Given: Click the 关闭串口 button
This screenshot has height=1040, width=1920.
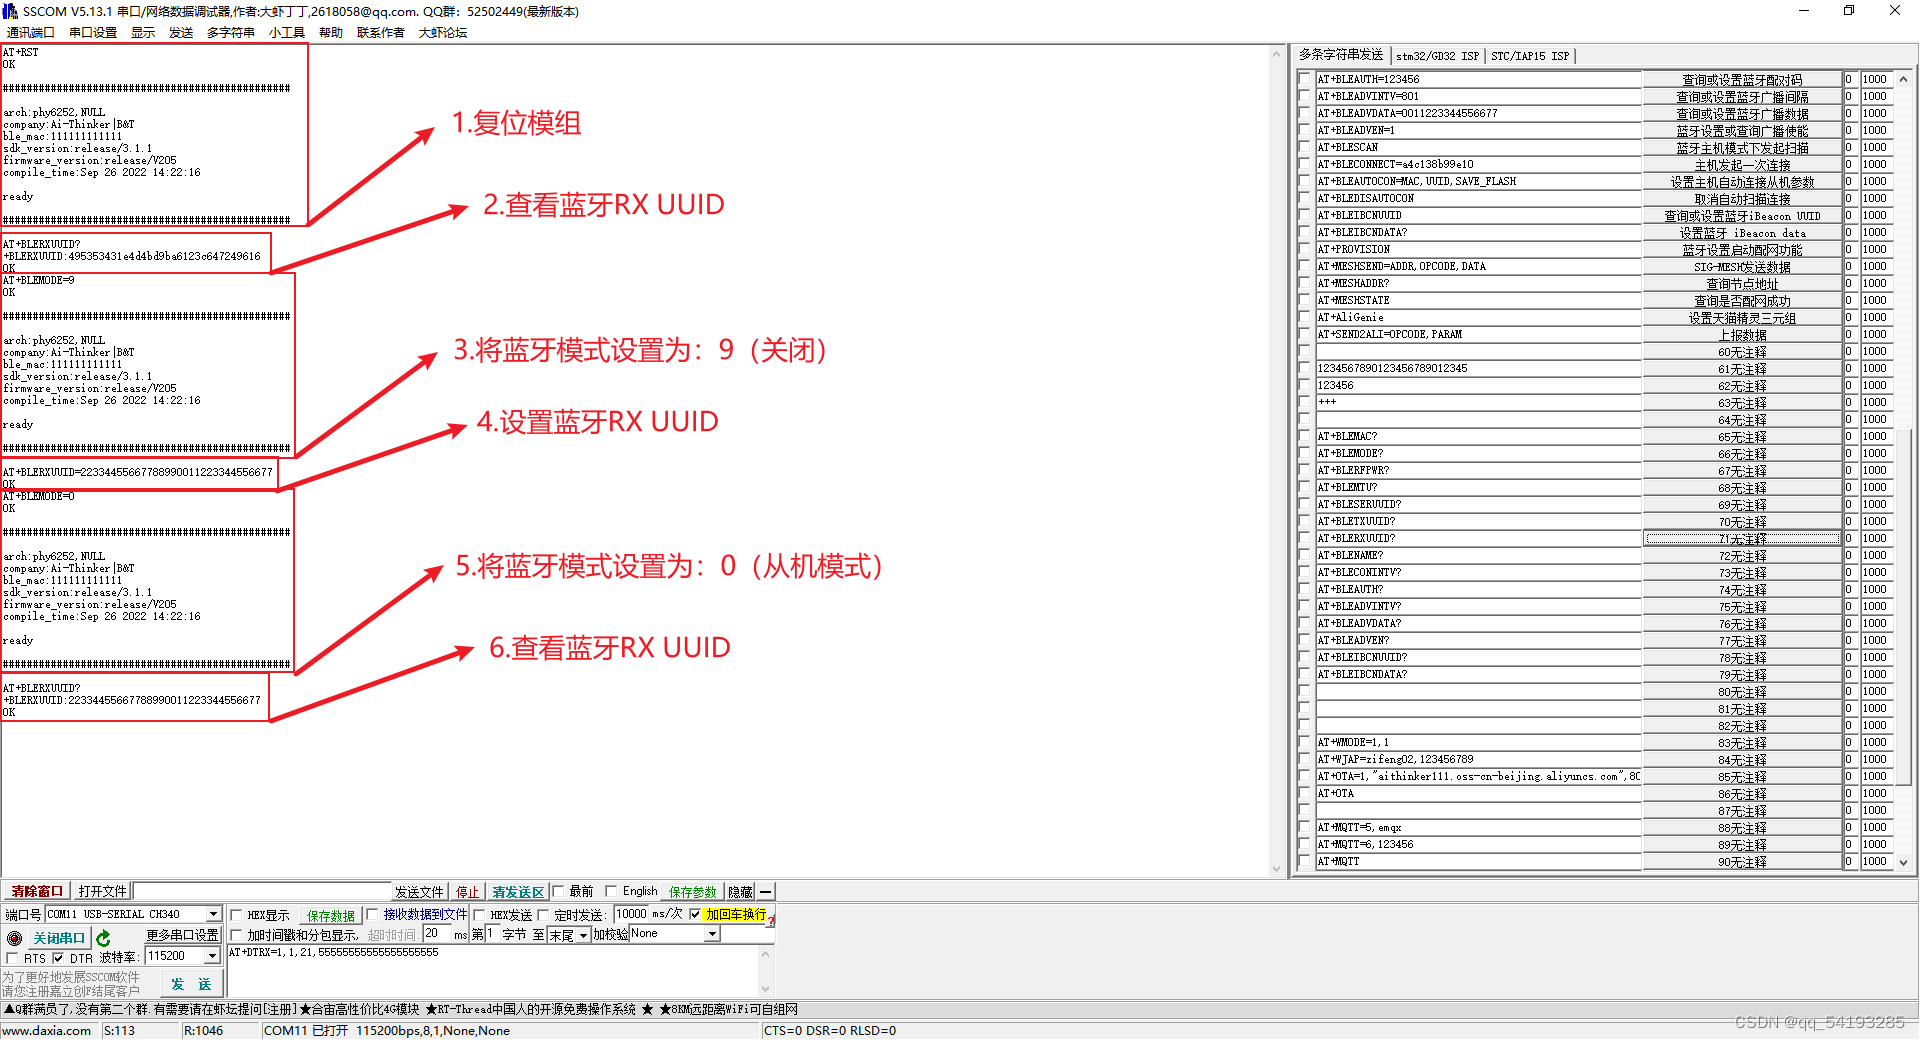Looking at the screenshot, I should pyautogui.click(x=59, y=938).
